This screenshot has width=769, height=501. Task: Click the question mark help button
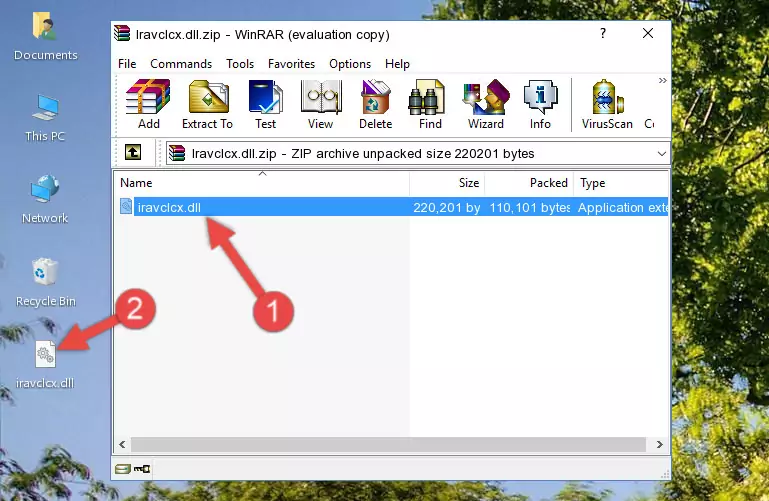(603, 33)
